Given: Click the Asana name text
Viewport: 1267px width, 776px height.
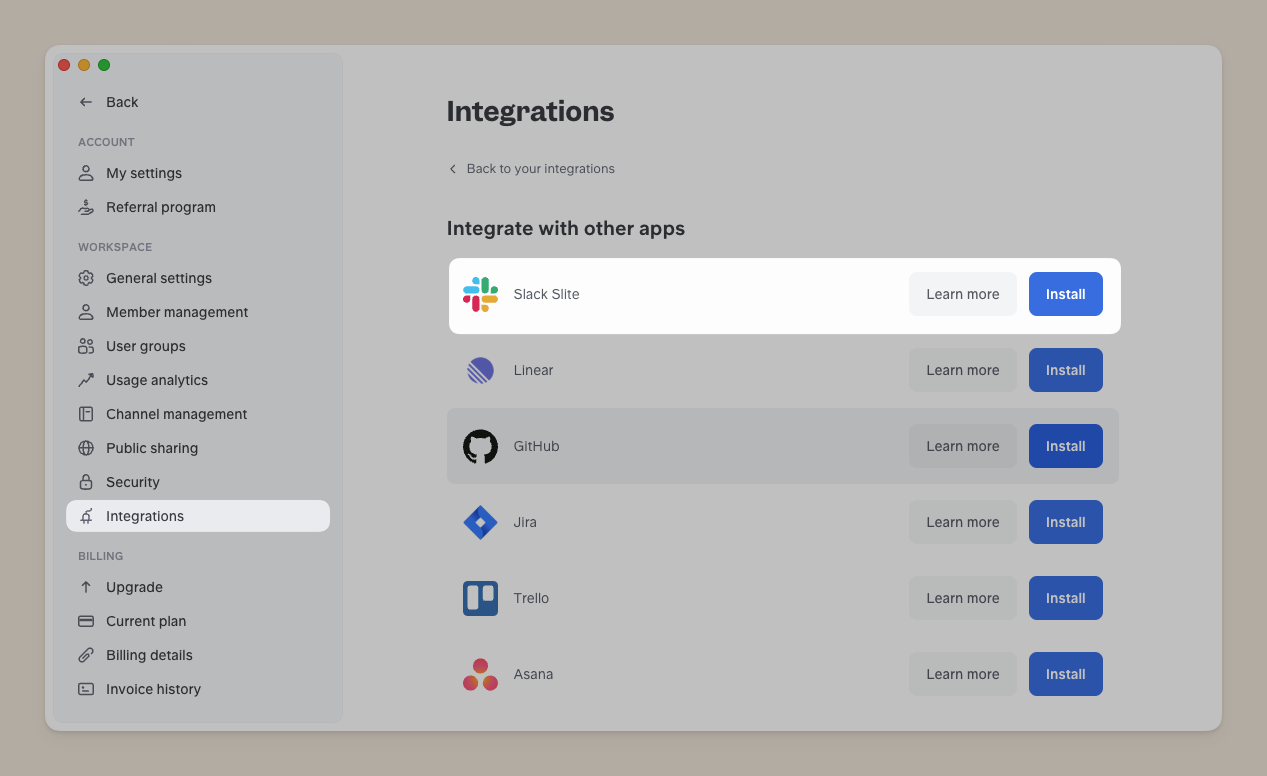Looking at the screenshot, I should tap(533, 674).
